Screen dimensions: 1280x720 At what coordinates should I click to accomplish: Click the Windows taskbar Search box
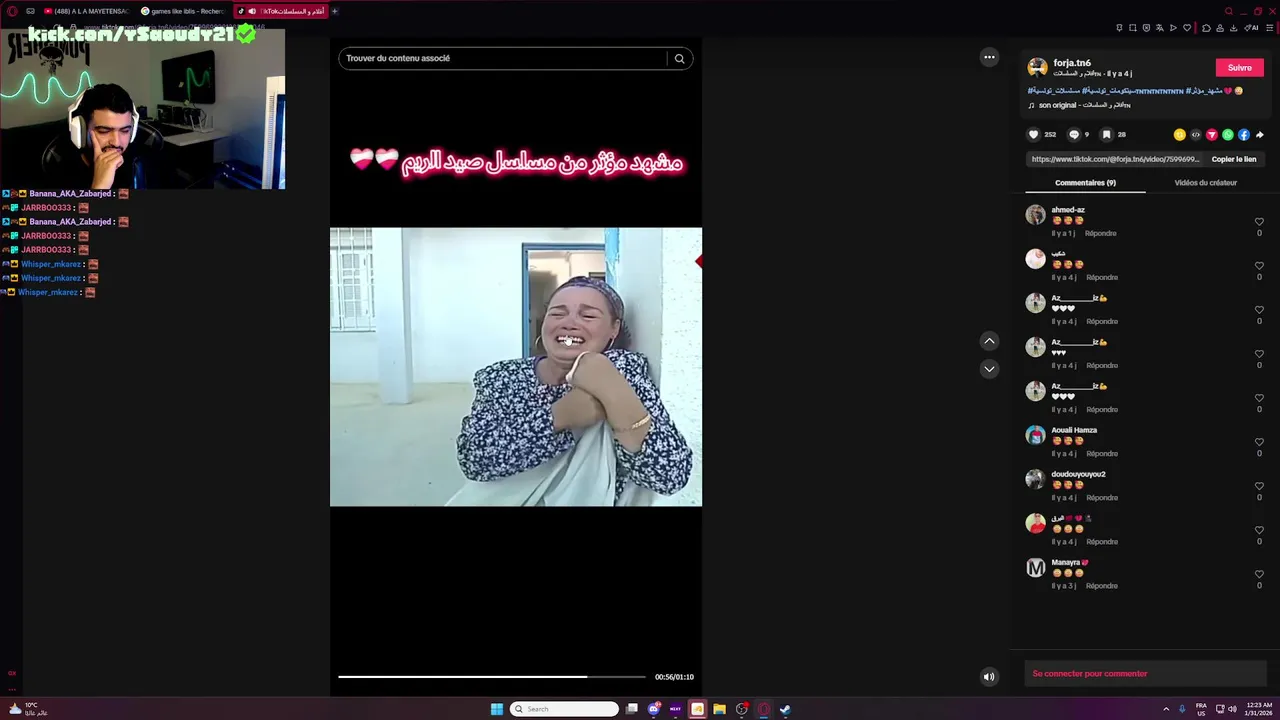pos(564,709)
